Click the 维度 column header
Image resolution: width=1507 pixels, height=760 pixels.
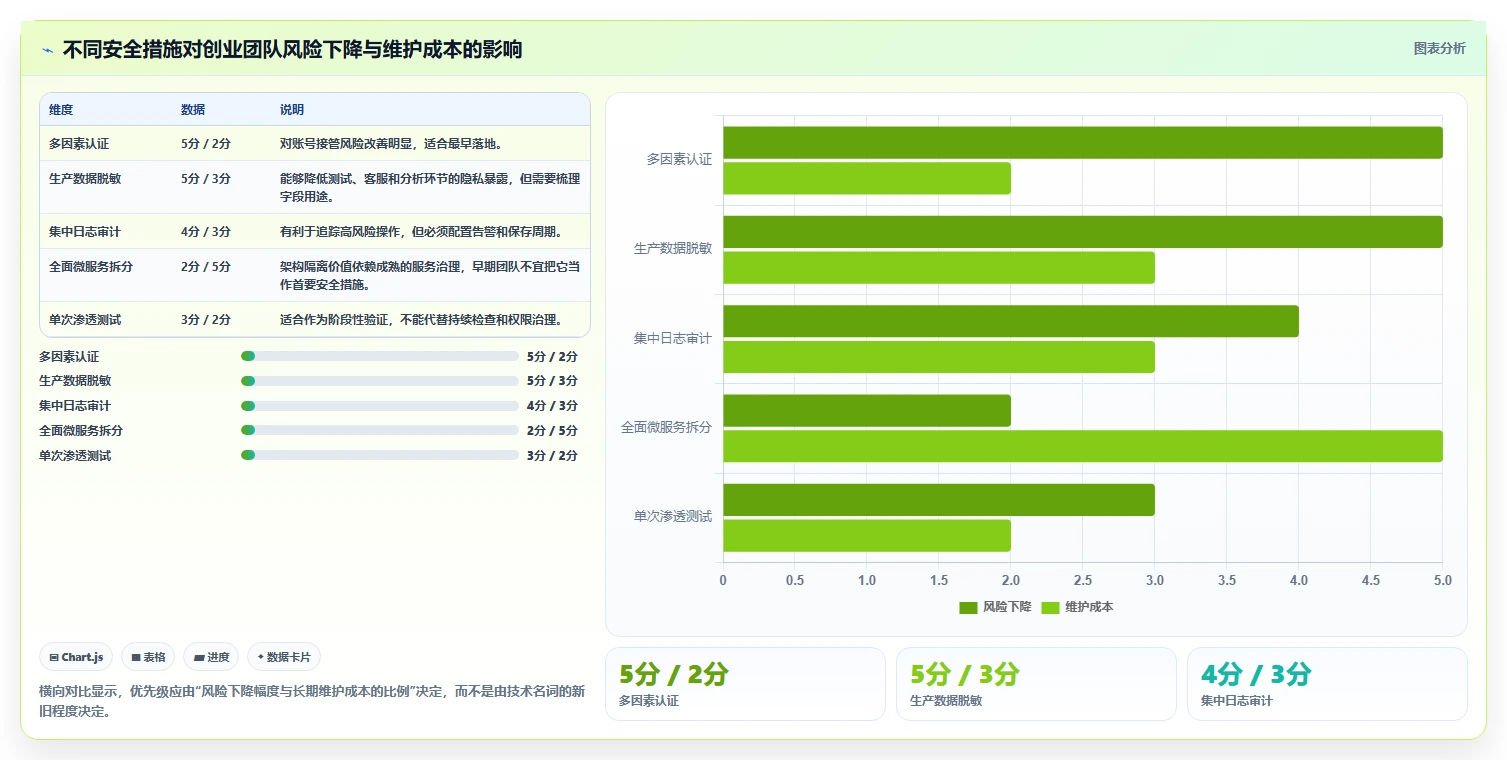(61, 109)
